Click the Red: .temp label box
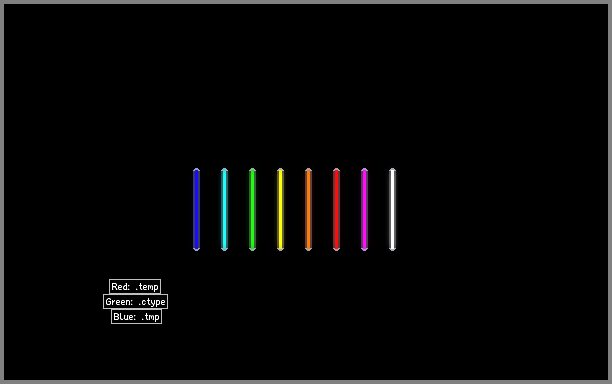612x384 pixels. tap(135, 286)
